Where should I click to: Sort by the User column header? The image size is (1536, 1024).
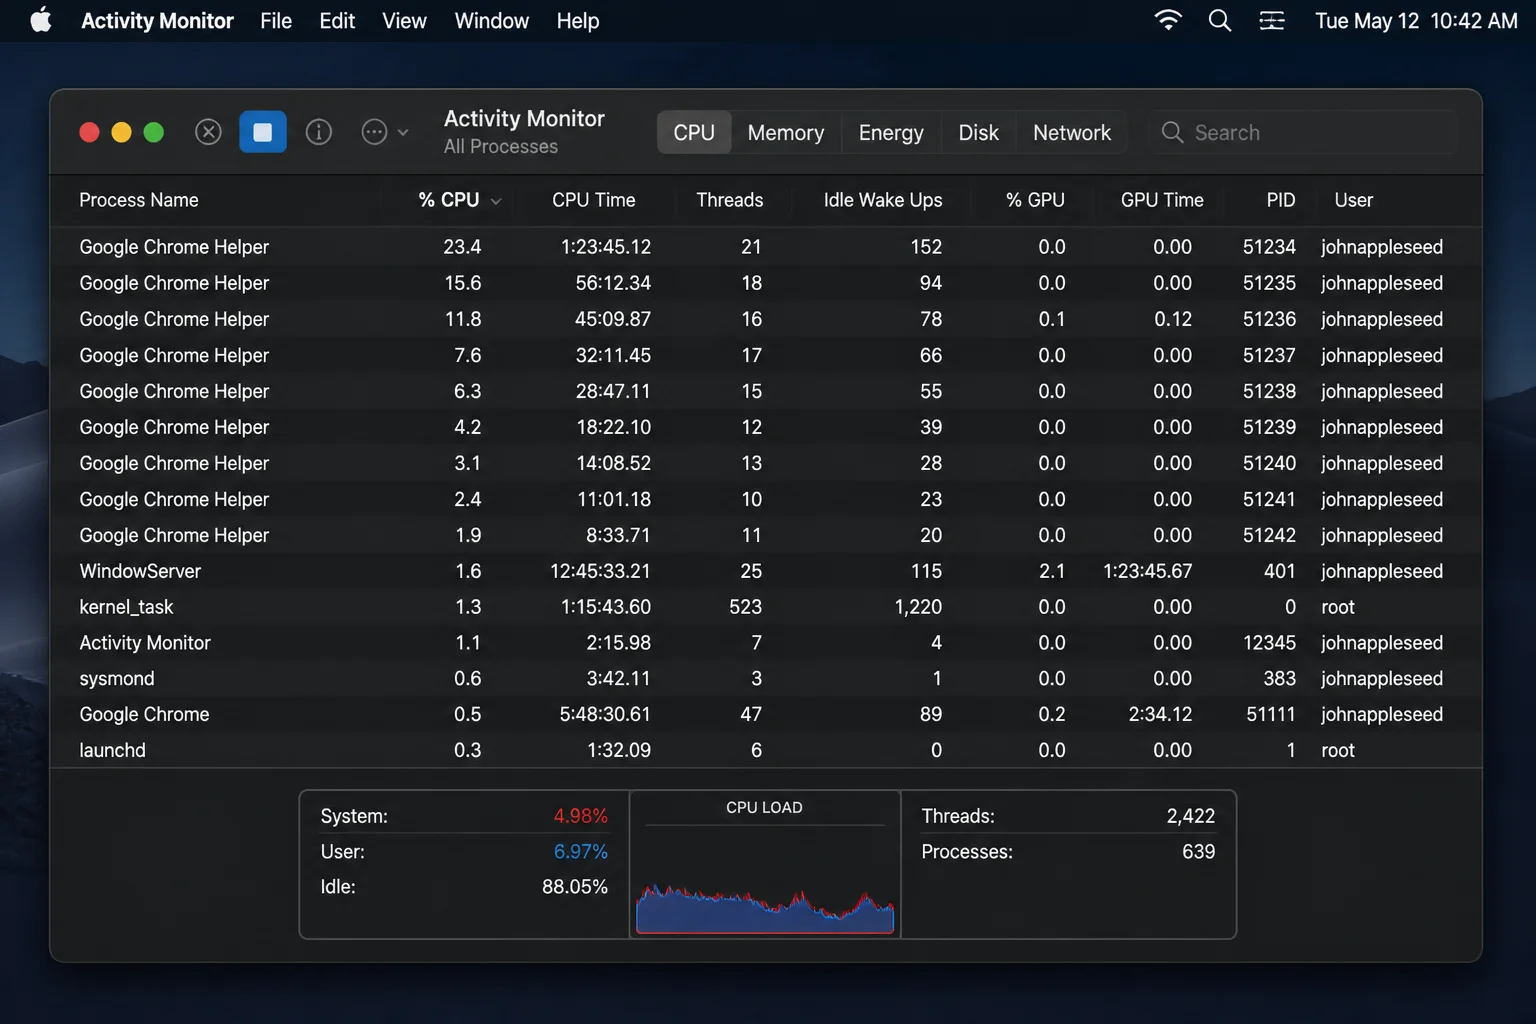[x=1353, y=200]
